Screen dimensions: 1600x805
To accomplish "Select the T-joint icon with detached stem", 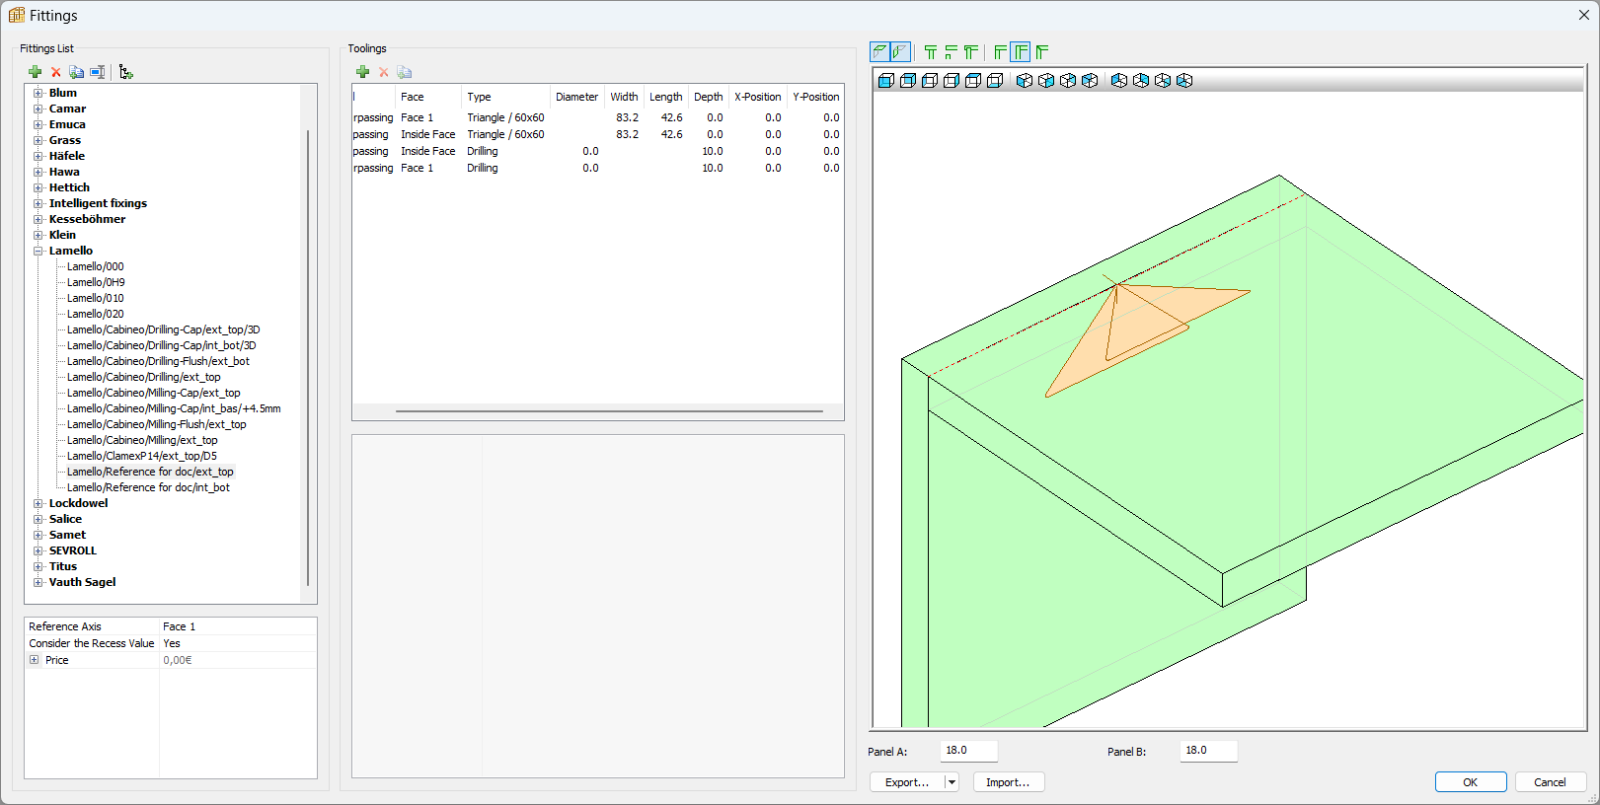I will 951,52.
